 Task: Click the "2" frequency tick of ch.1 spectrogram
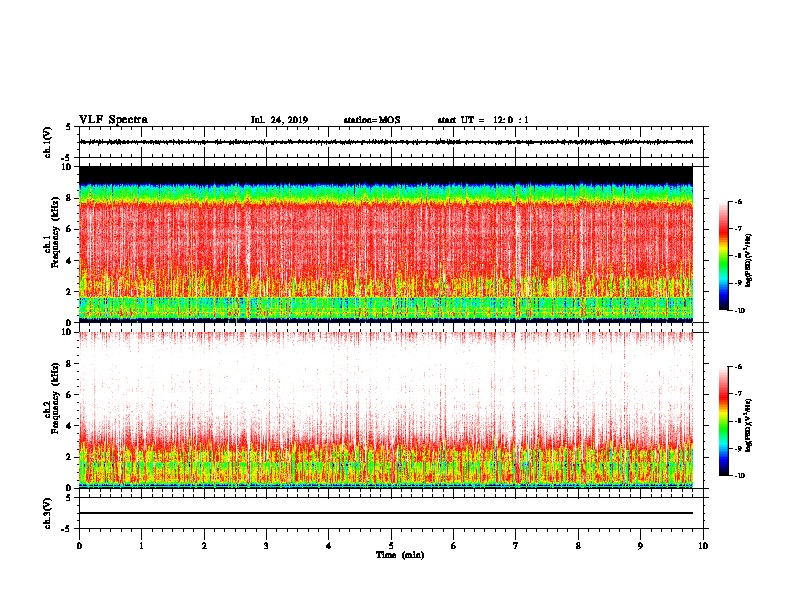(68, 291)
